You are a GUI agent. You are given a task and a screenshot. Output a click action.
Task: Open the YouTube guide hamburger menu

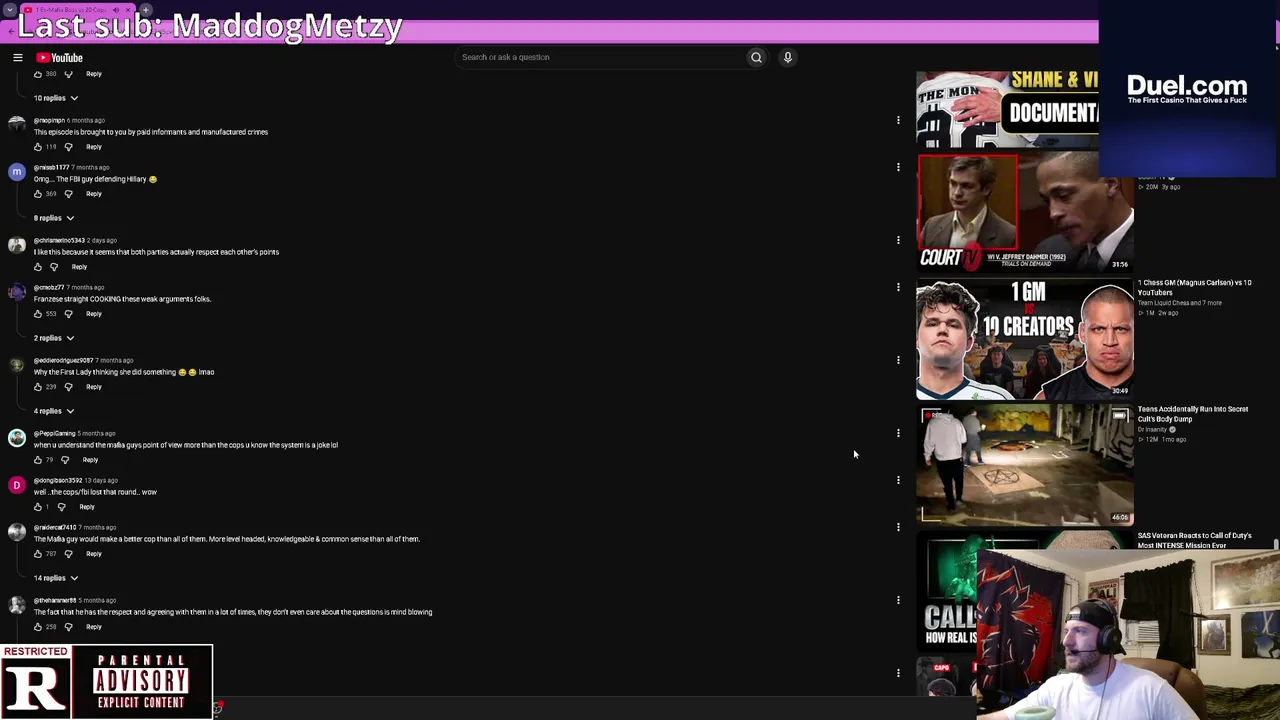point(18,58)
